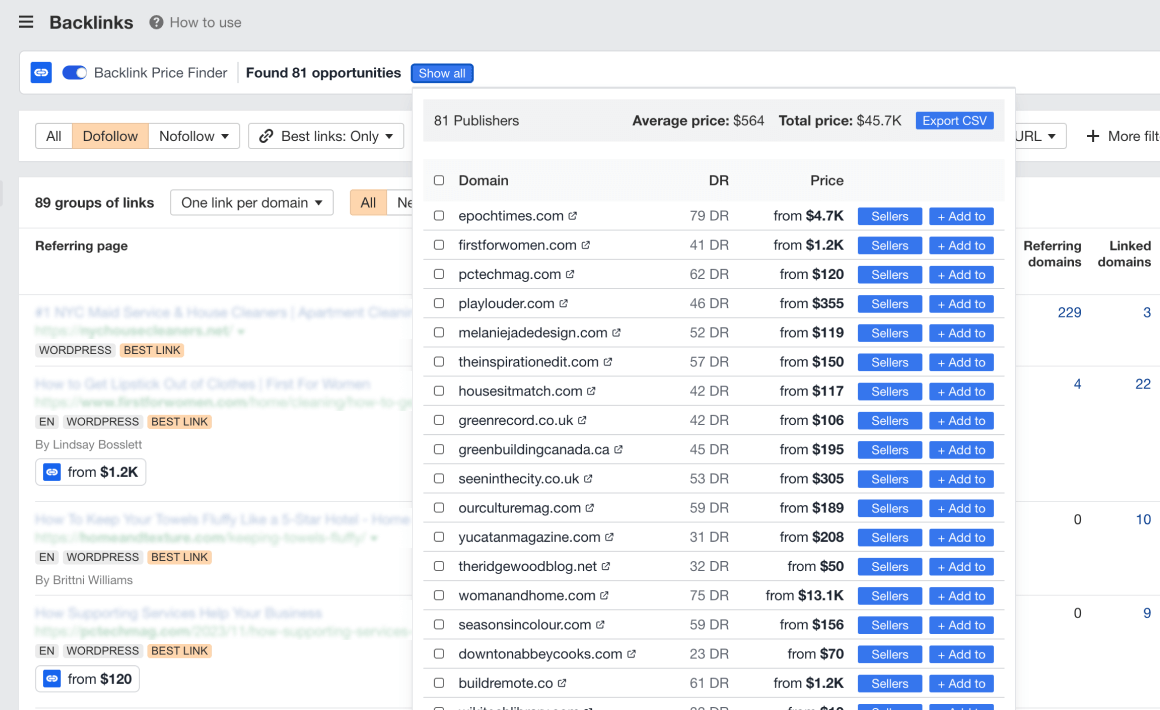Check the housesitmatch.com row checkbox
This screenshot has height=710, width=1160.
coord(439,391)
